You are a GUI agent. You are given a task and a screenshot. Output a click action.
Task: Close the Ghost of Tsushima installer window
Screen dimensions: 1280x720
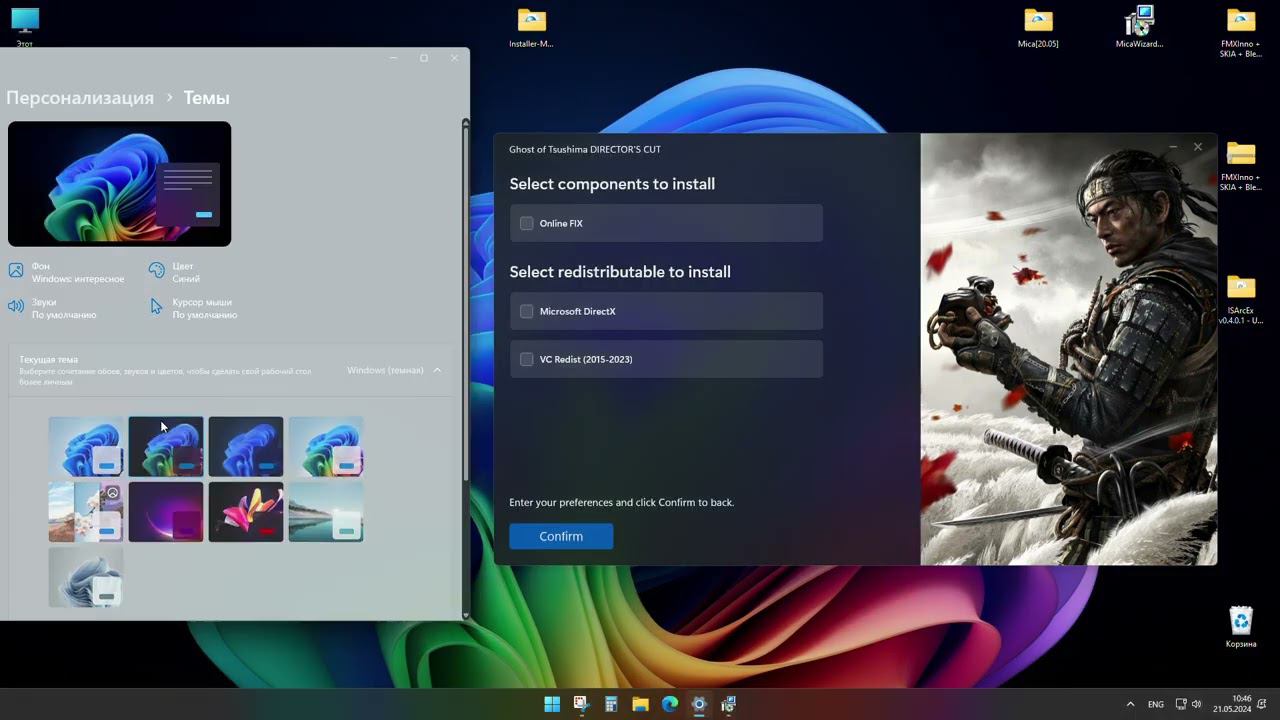[1198, 147]
